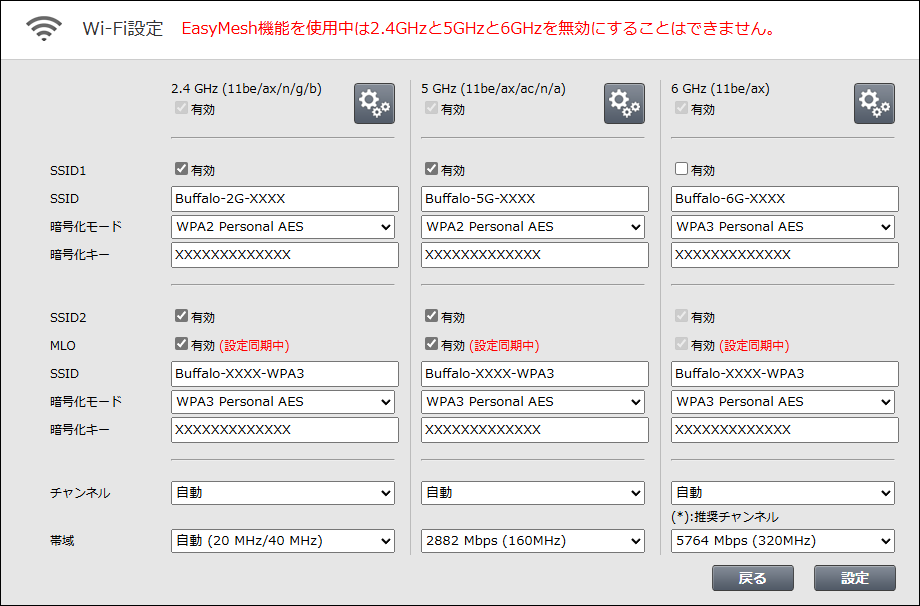Click the MLO row label
The height and width of the screenshot is (606, 920).
click(63, 346)
